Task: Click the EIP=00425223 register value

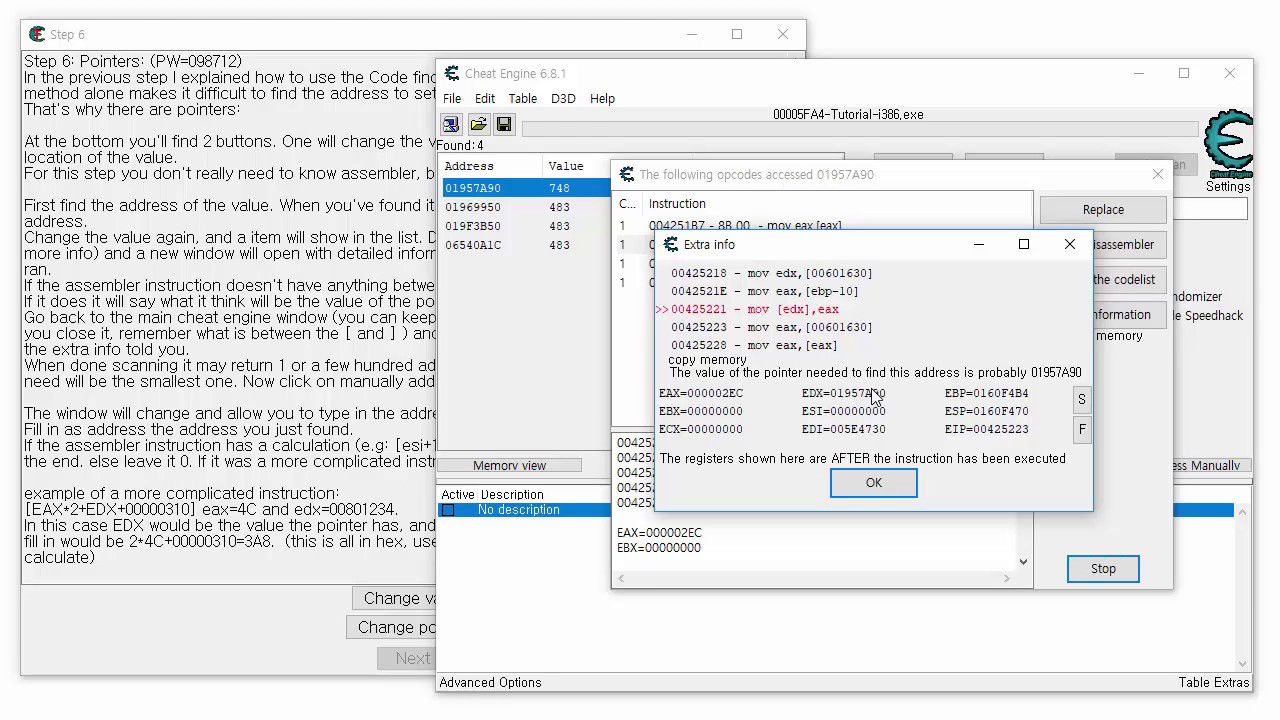Action: (987, 429)
